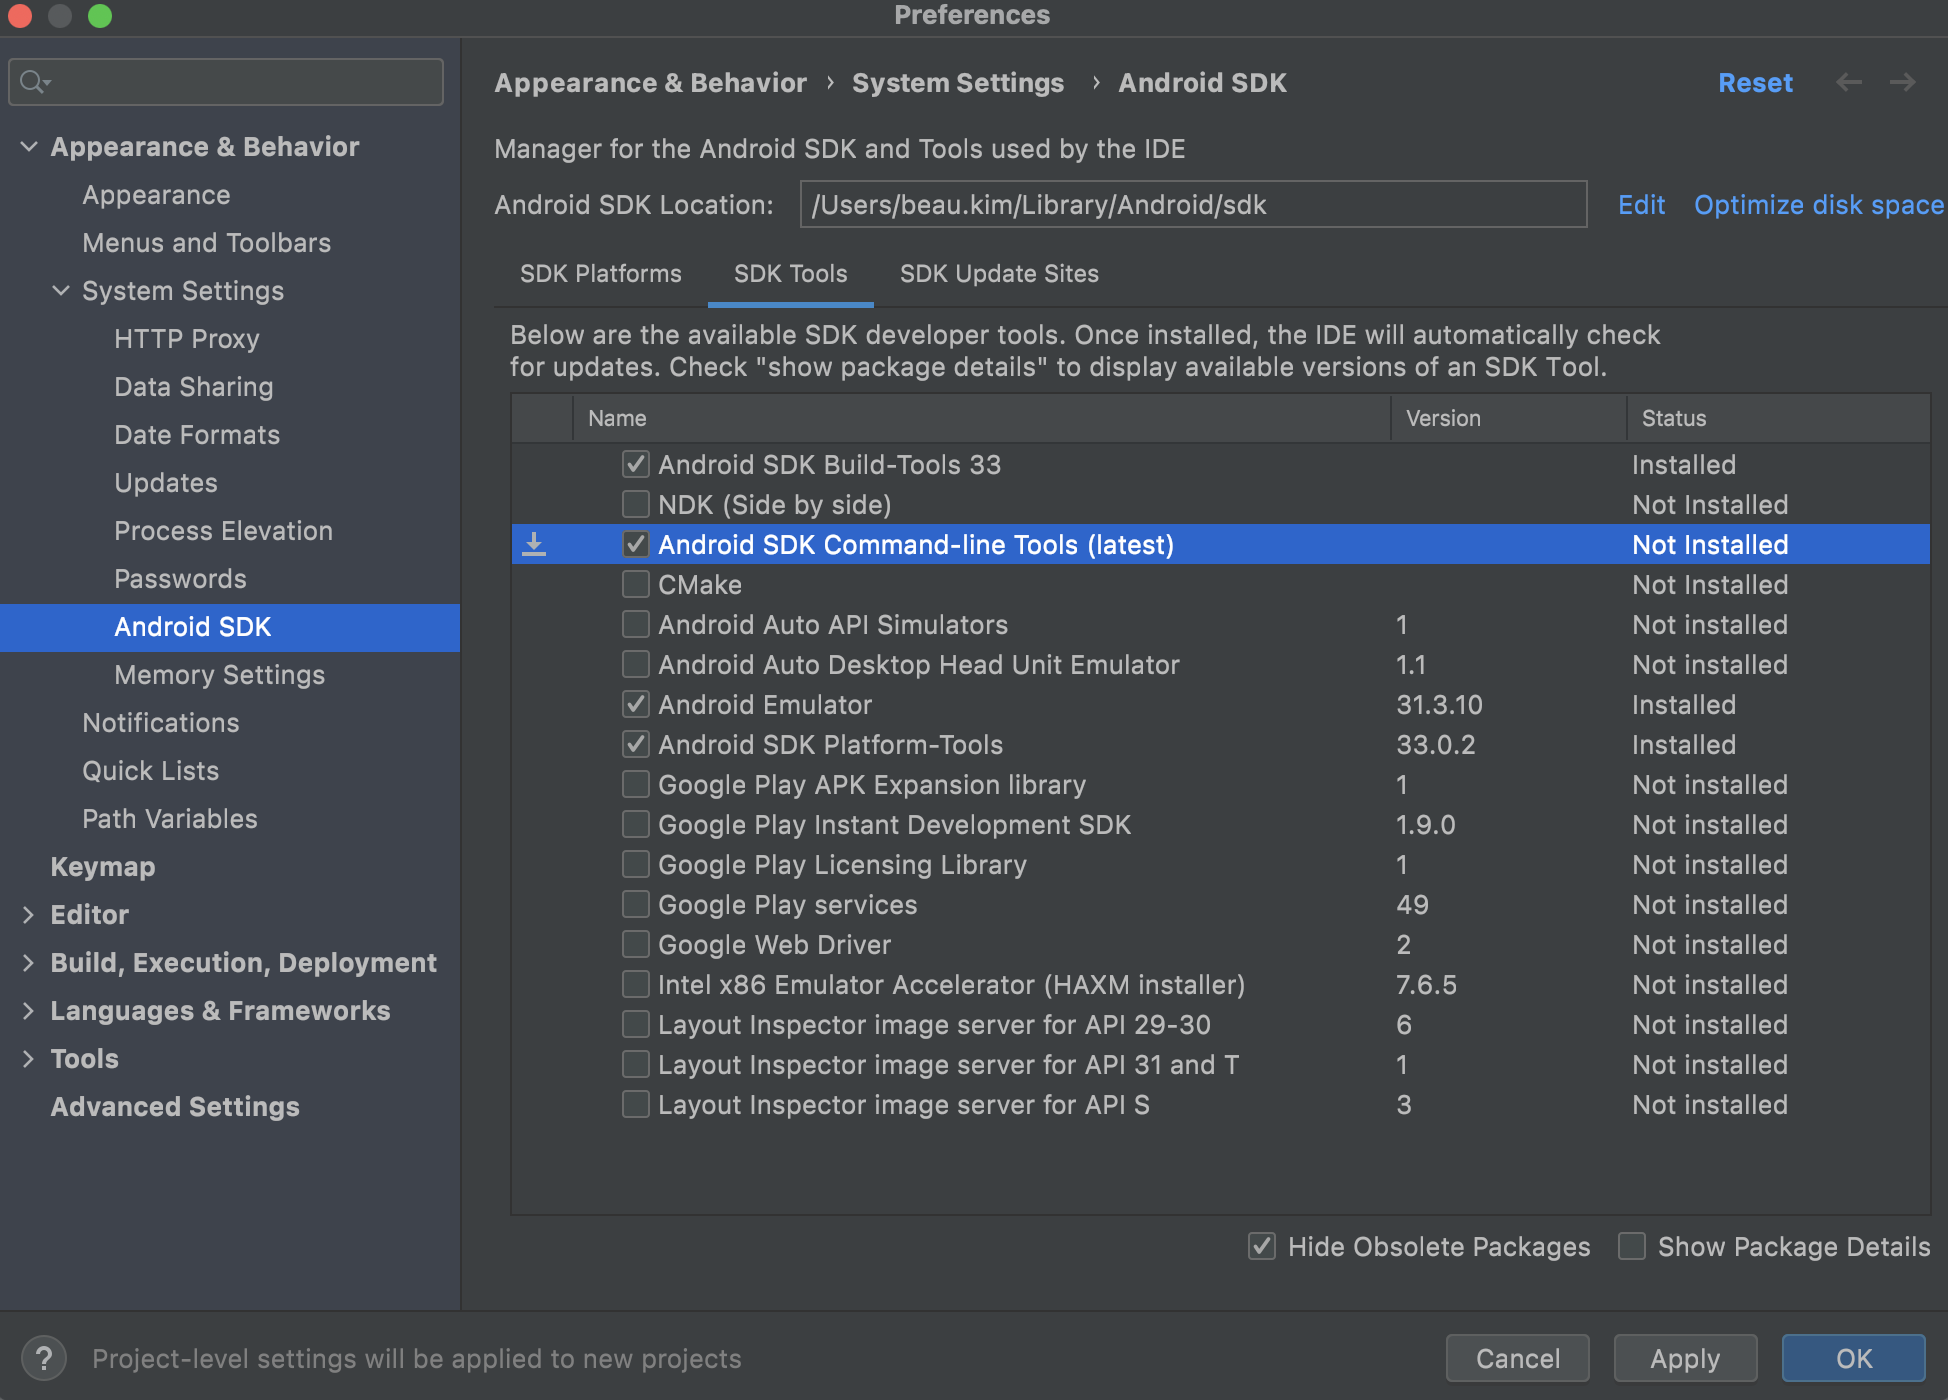Tick the CMake checkbox

tap(636, 584)
